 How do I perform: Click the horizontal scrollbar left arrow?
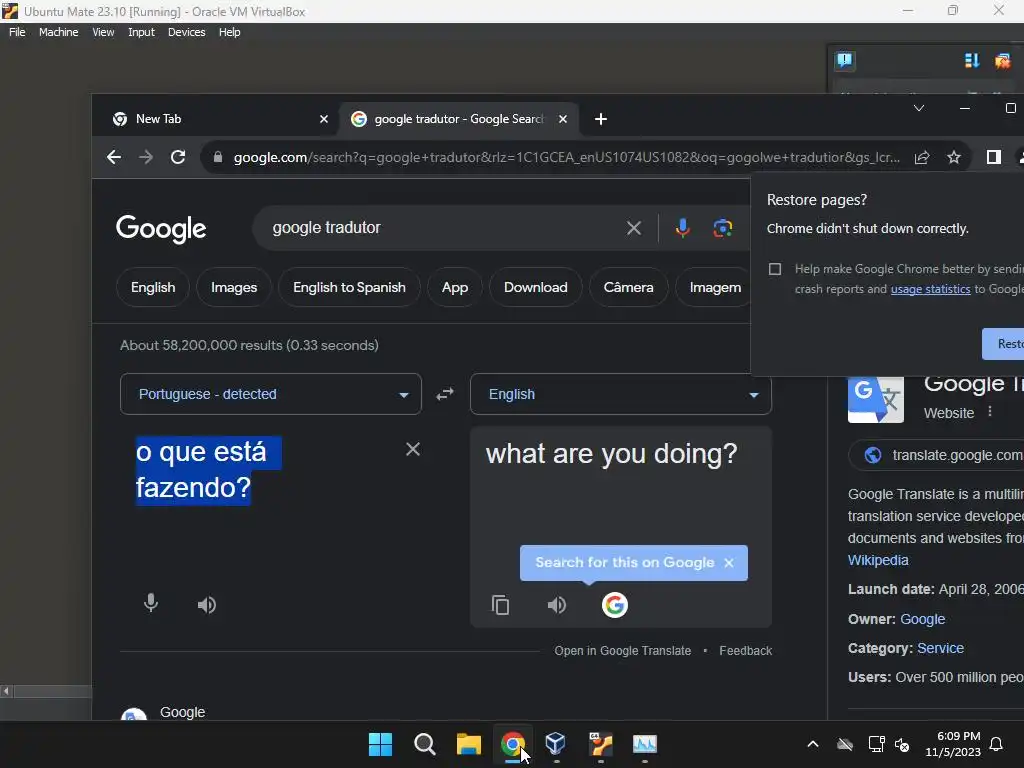(x=6, y=691)
